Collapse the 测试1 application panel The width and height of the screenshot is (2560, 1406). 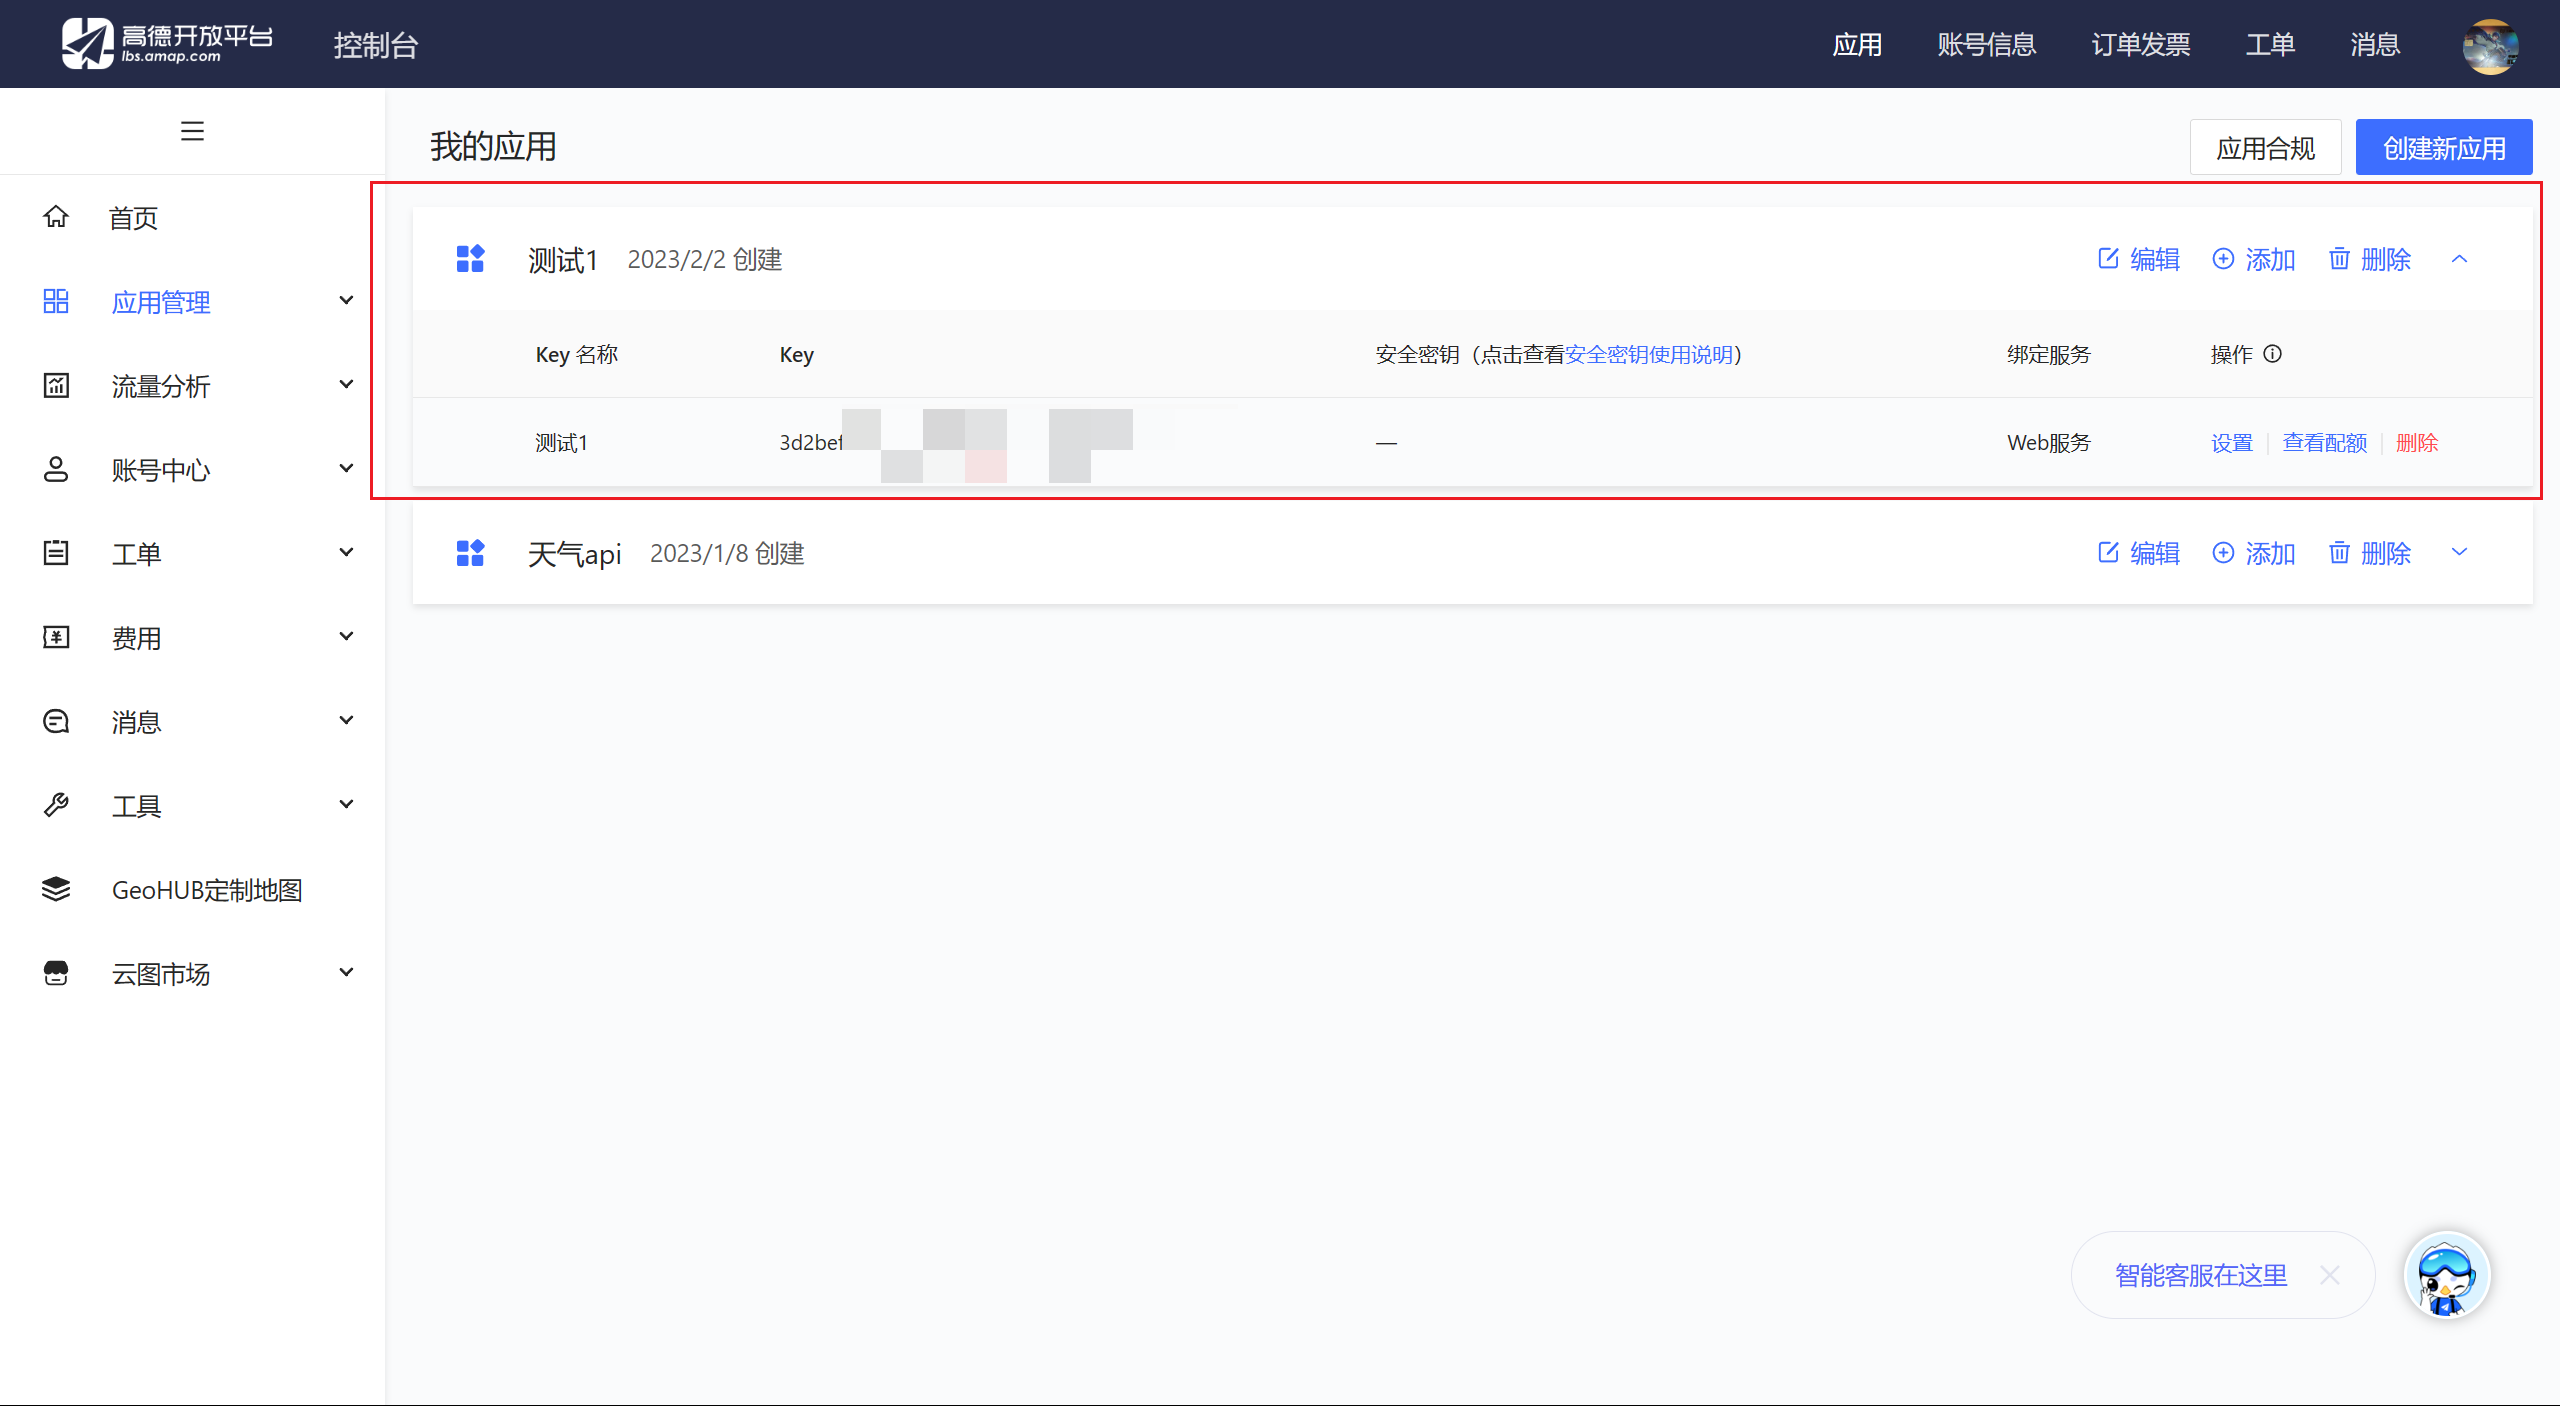pyautogui.click(x=2459, y=259)
